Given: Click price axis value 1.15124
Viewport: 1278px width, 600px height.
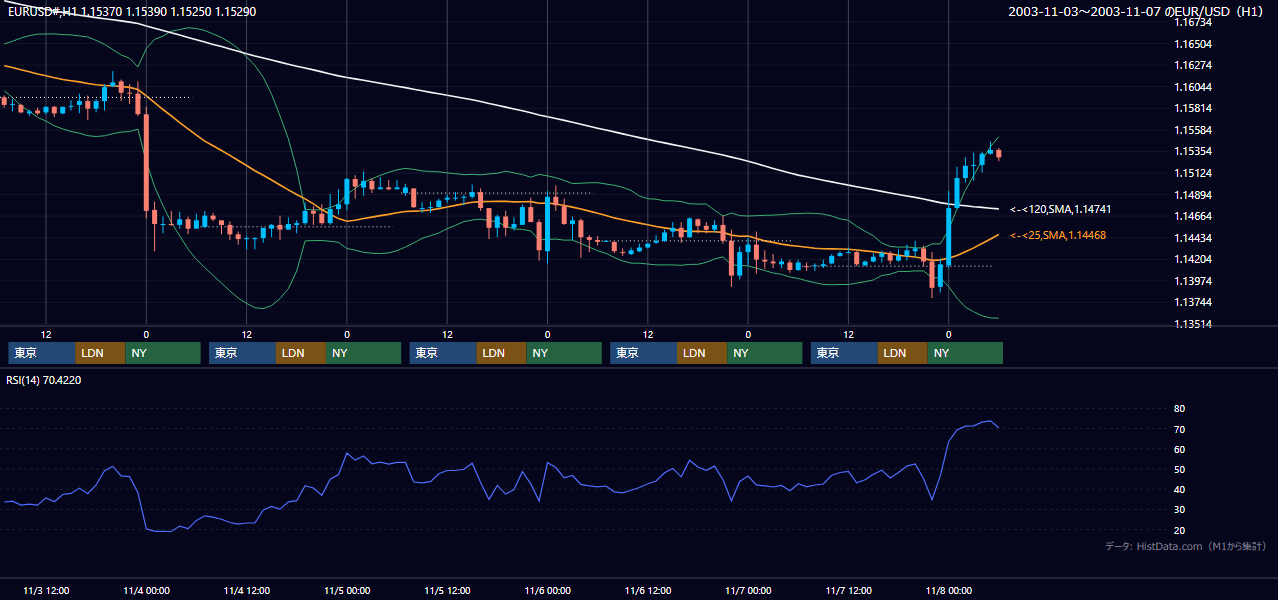Looking at the screenshot, I should click(1193, 174).
